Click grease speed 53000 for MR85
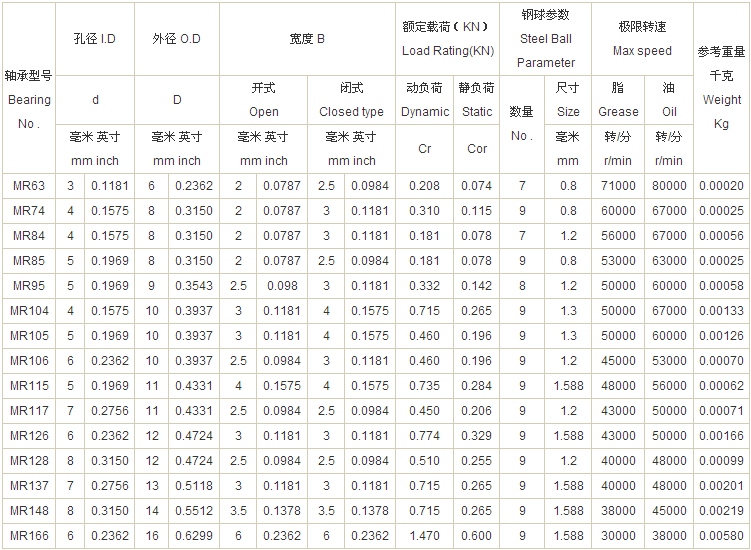The height and width of the screenshot is (550, 751). [618, 261]
